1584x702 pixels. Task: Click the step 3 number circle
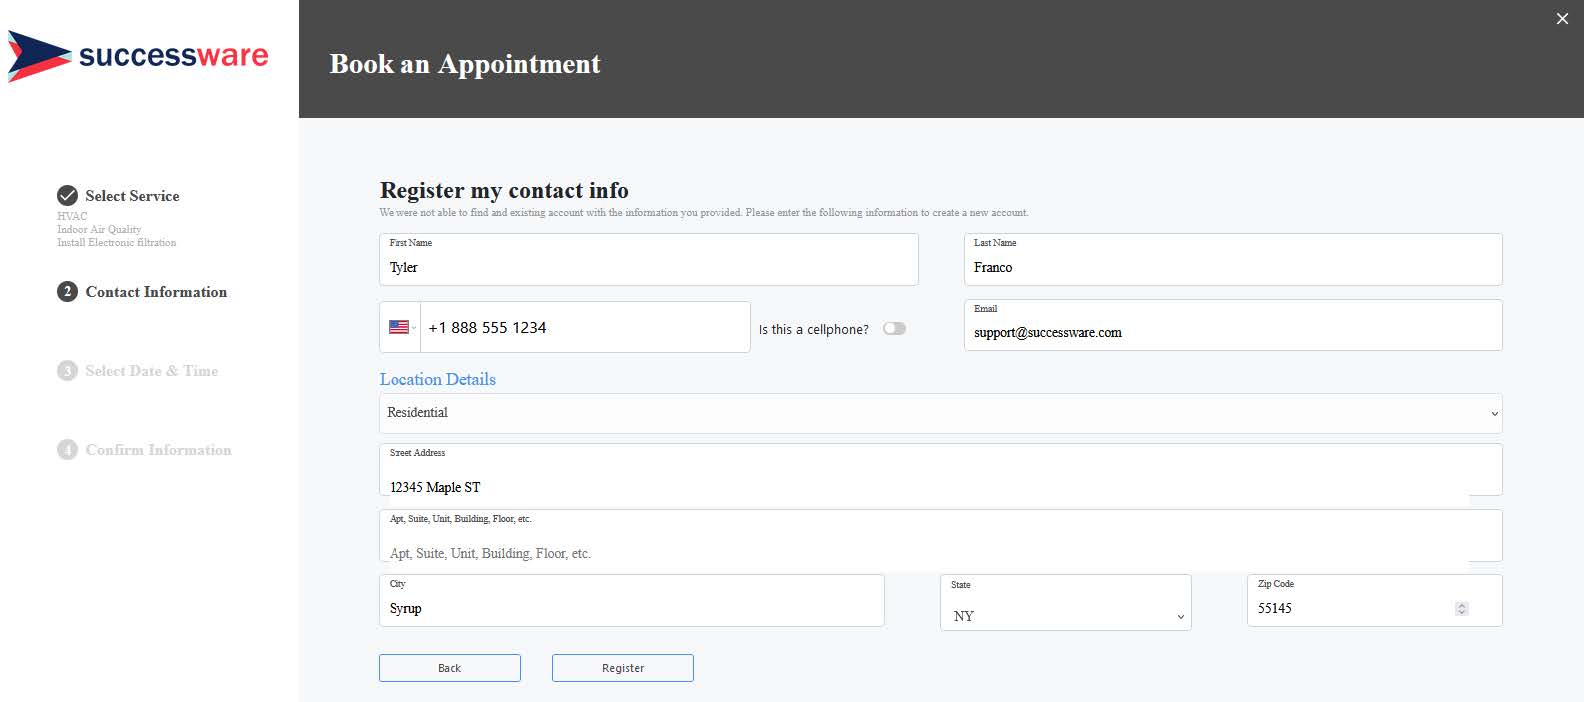click(x=67, y=370)
